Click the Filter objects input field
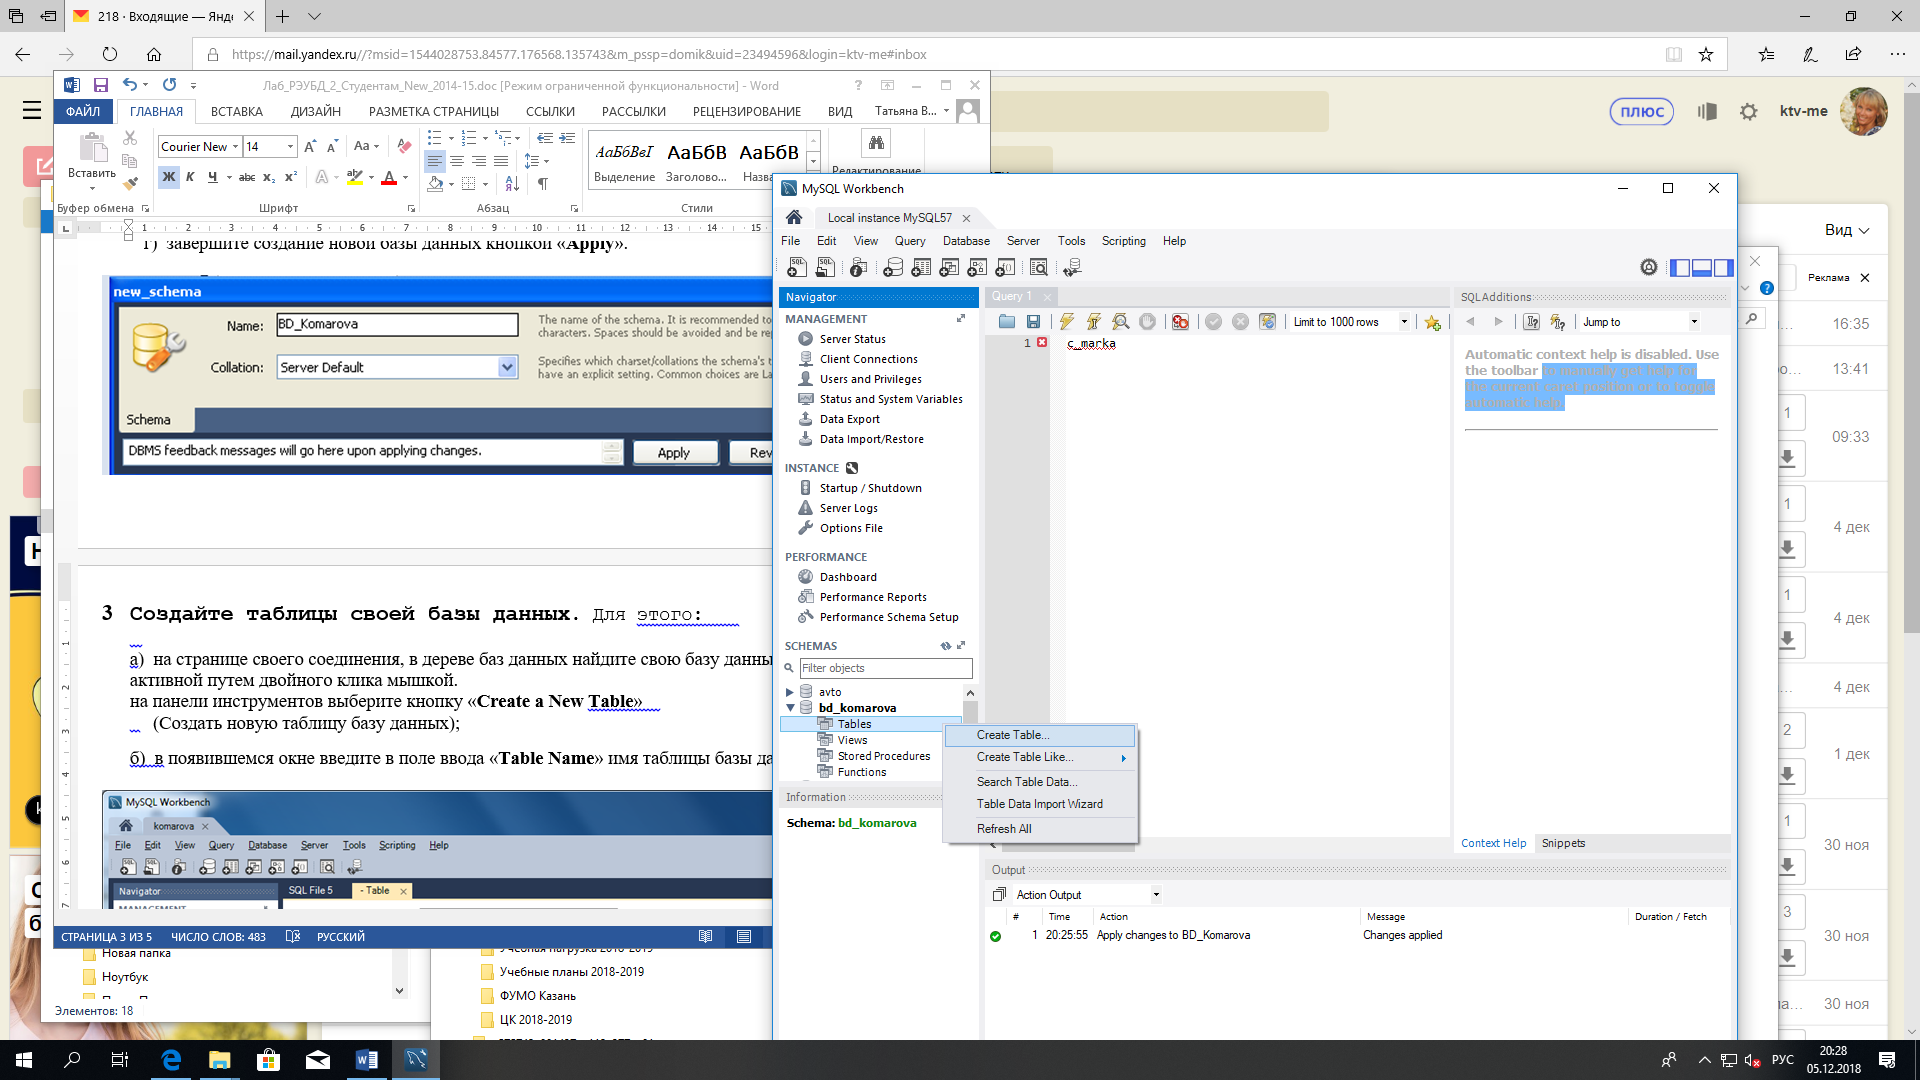 tap(884, 667)
